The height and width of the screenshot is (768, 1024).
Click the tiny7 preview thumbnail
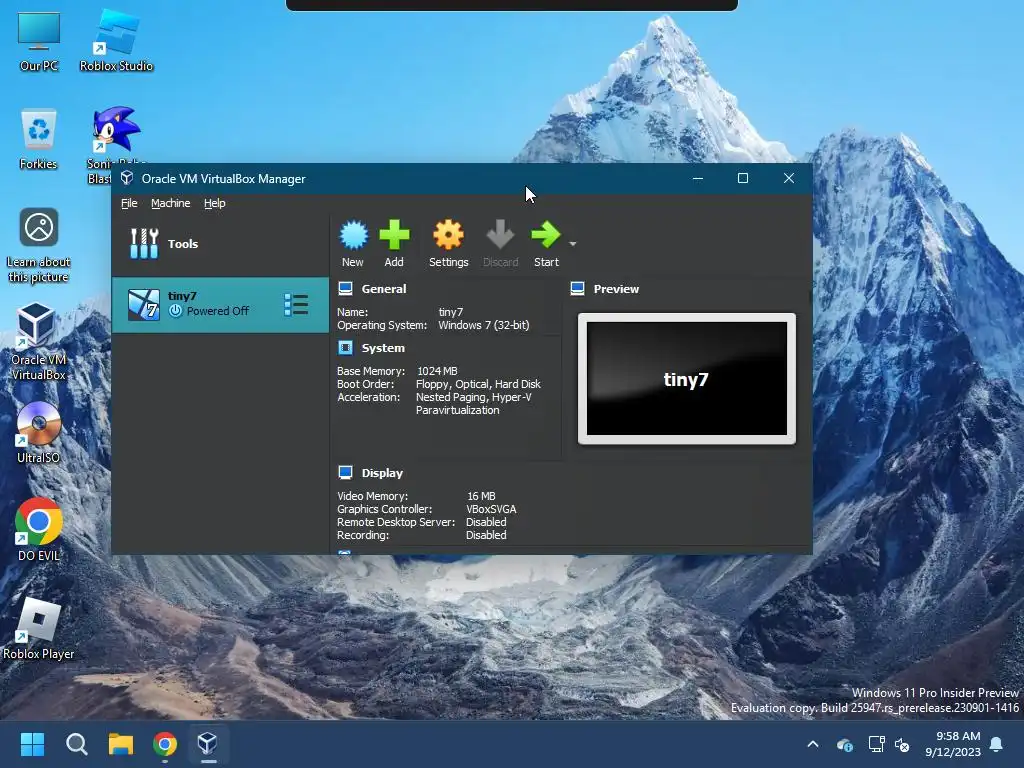686,379
